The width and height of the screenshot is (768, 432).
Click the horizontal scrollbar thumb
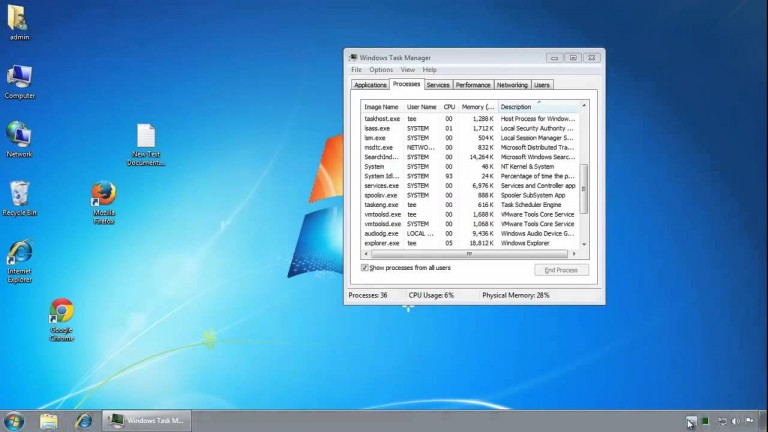[x=469, y=254]
